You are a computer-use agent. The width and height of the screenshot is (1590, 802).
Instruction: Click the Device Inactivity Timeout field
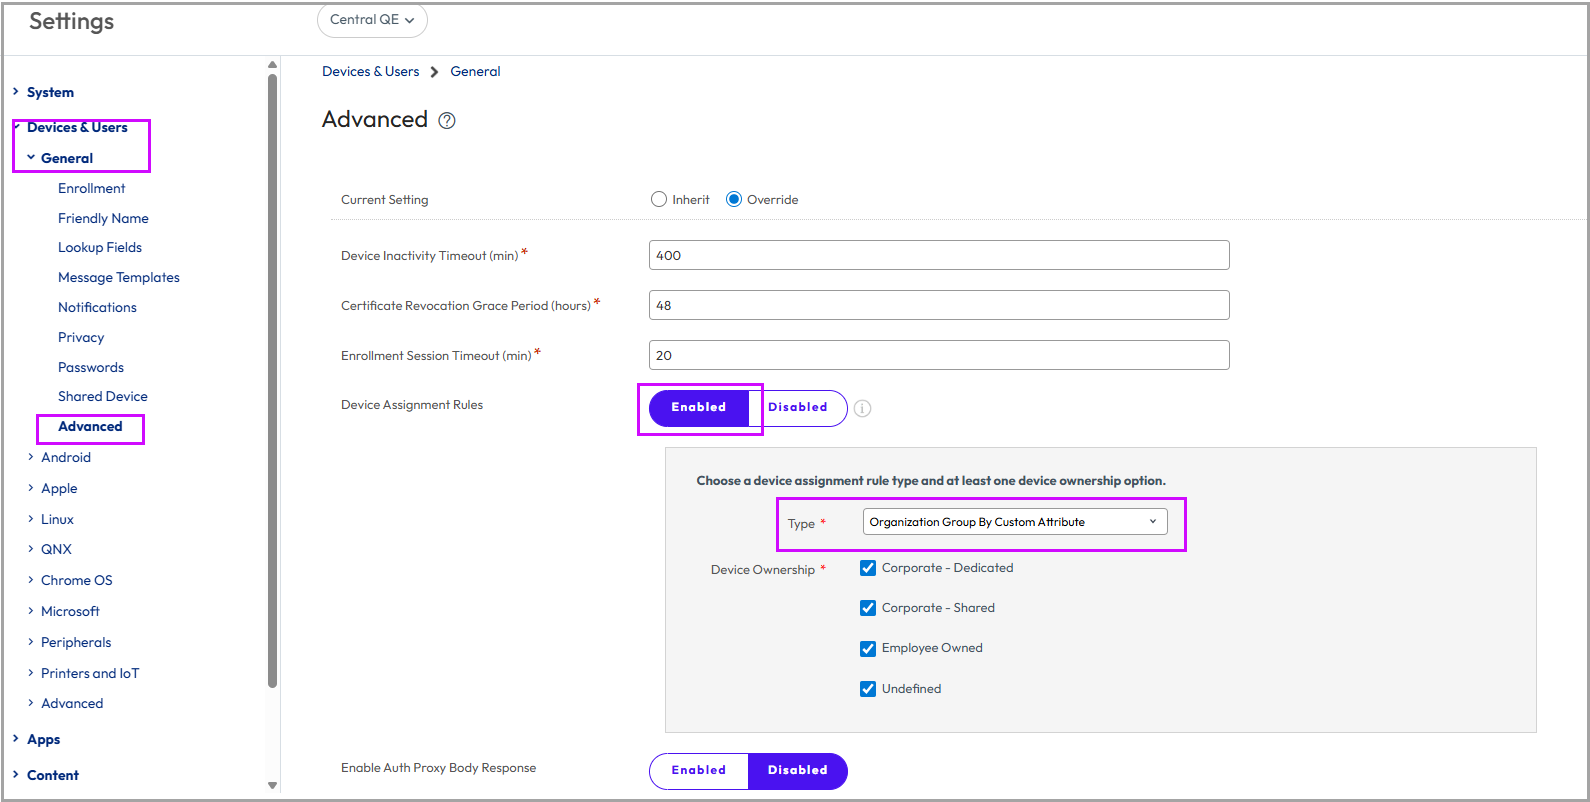pos(939,255)
